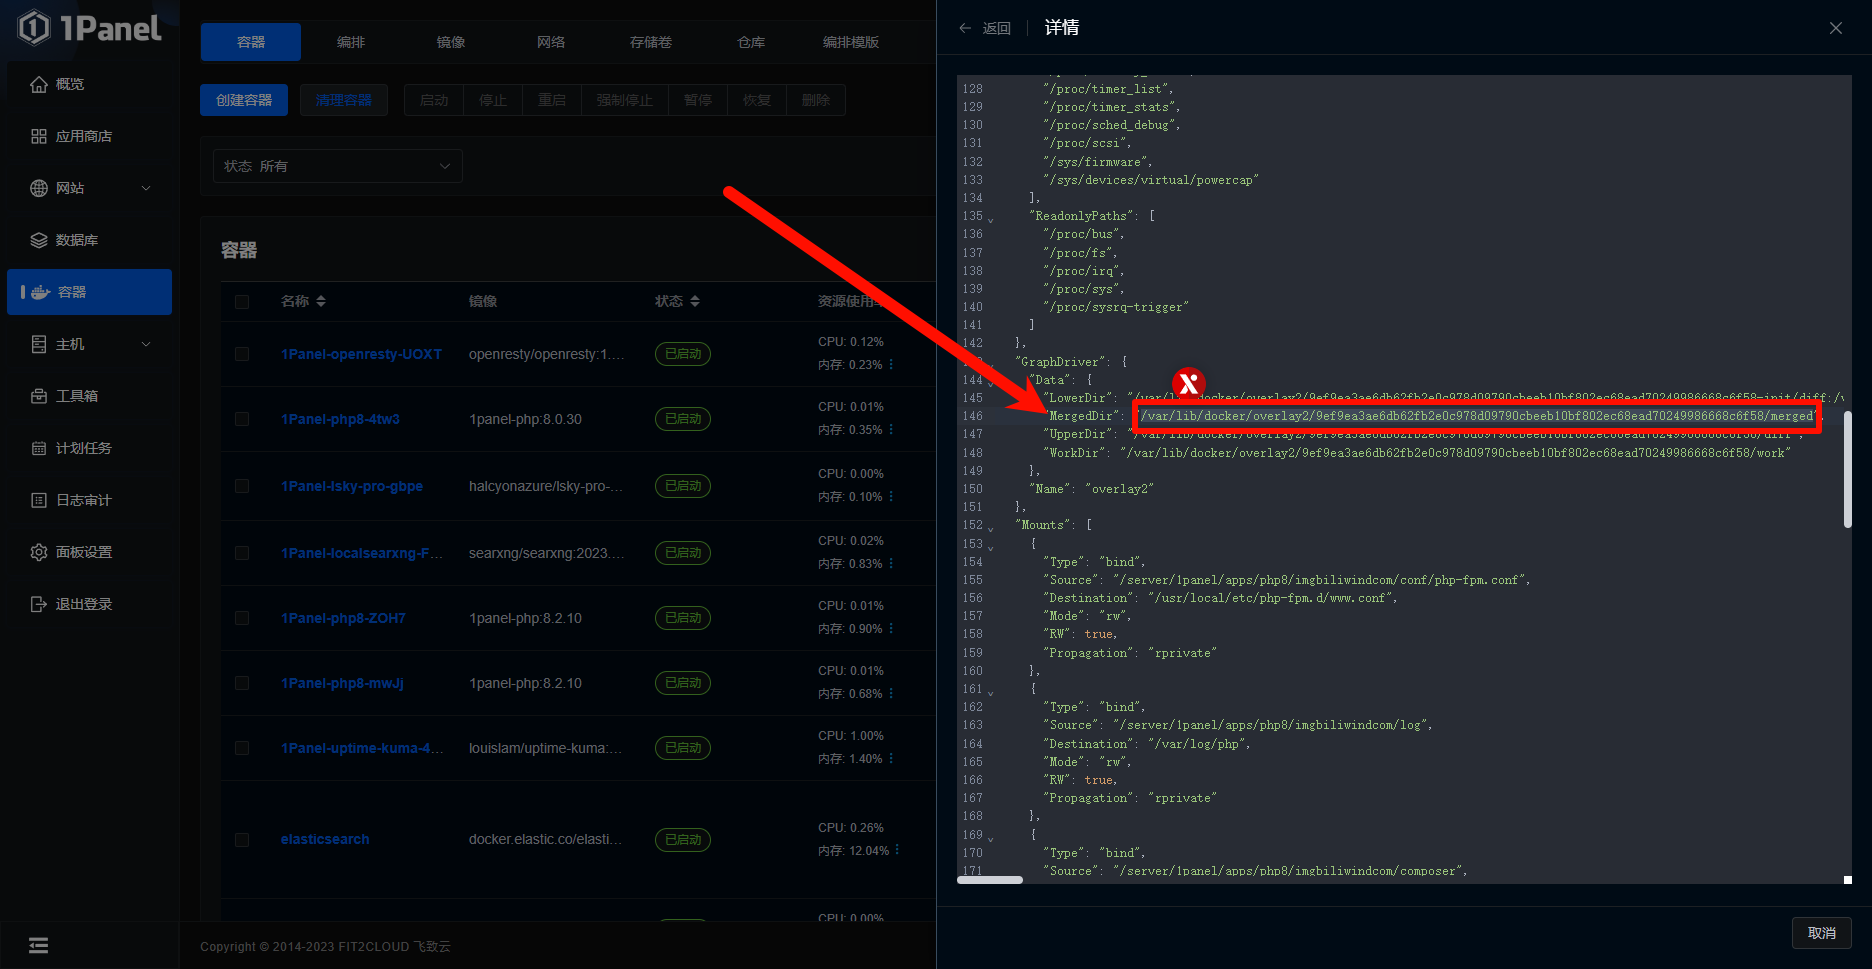Check the 1Panel-lsky-pro-gbpe row checkbox
1872x969 pixels.
242,486
